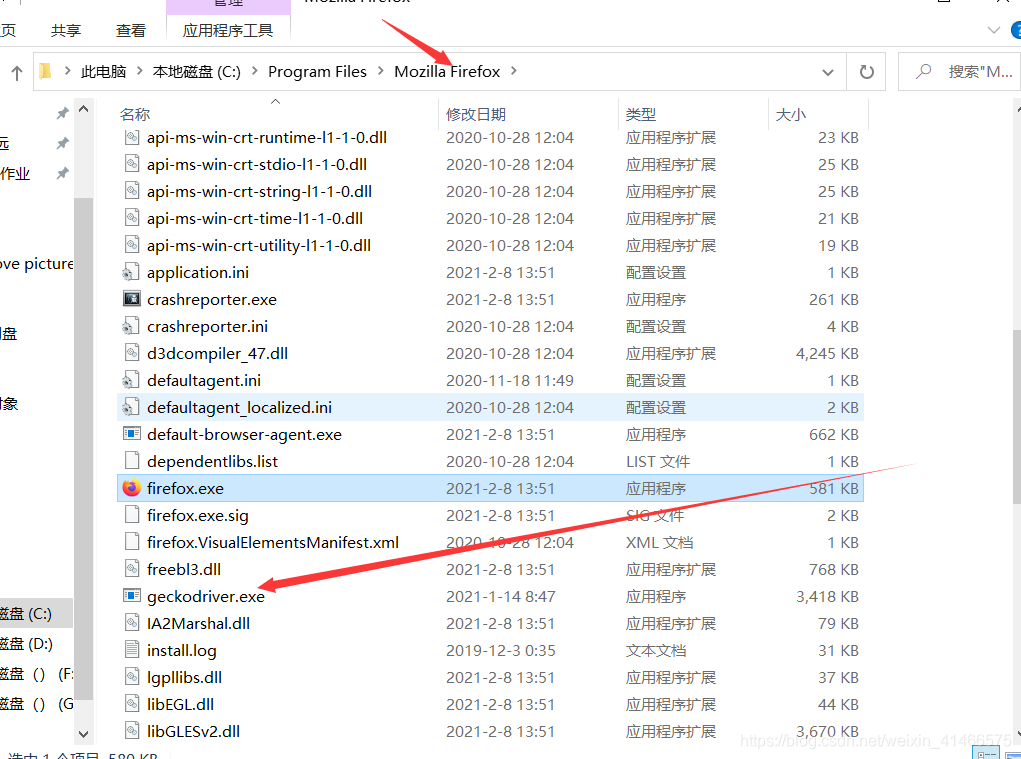Screen dimensions: 1021x759
Task: Click the 2019-12-3 0:35 date cell
Action: pyautogui.click(x=501, y=650)
